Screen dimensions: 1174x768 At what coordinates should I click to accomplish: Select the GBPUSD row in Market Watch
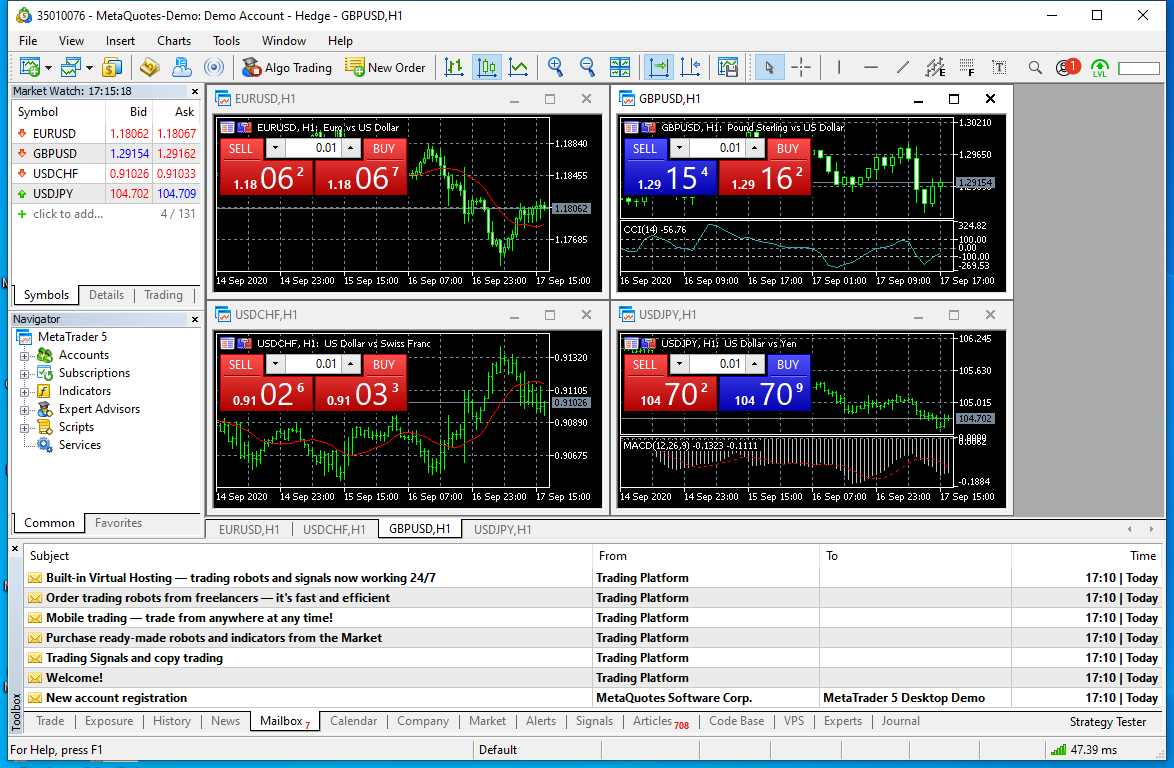106,153
